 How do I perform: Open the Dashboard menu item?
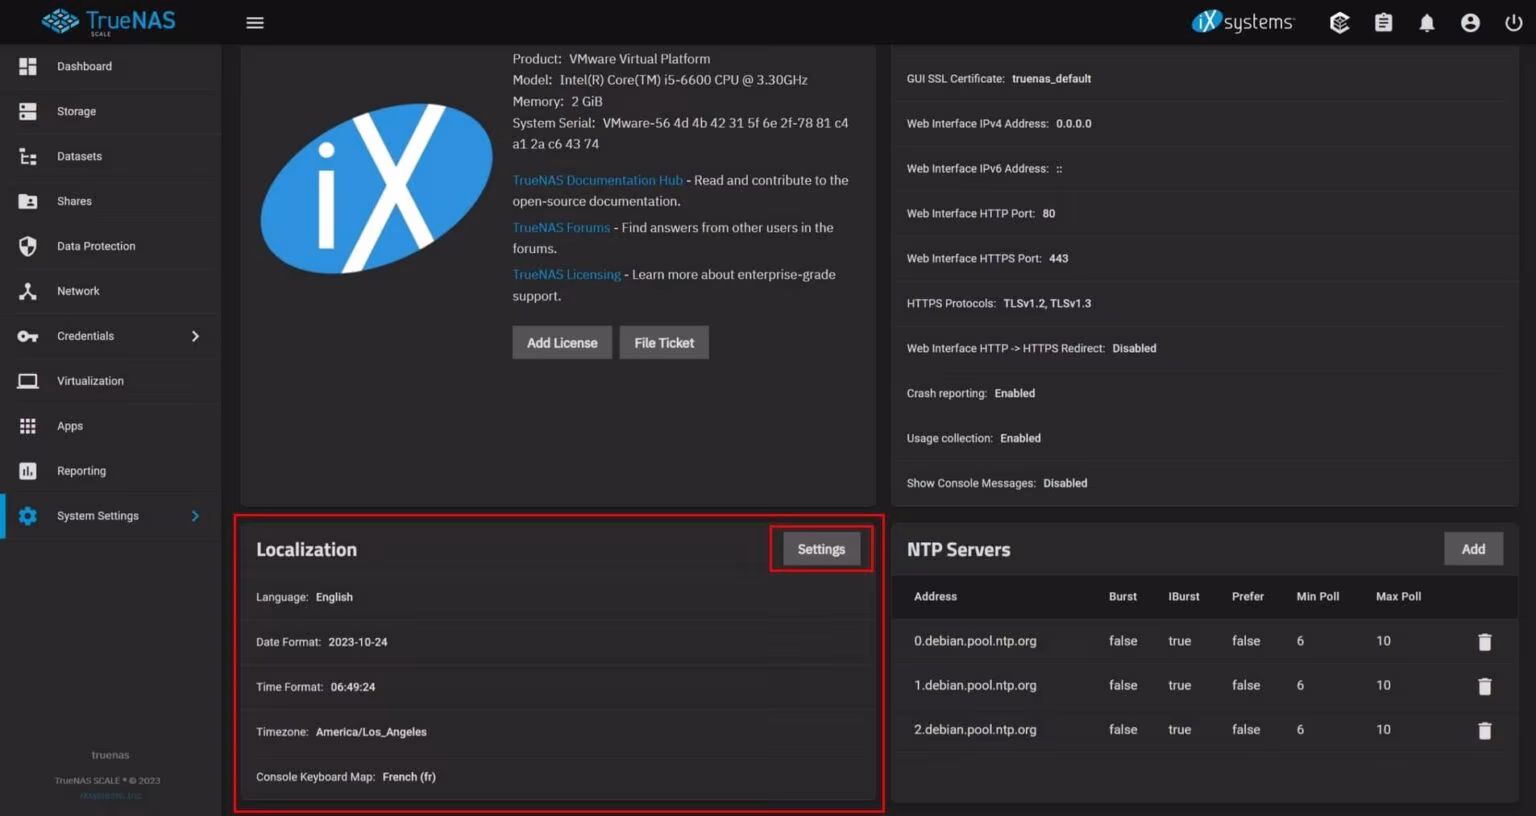pos(110,66)
